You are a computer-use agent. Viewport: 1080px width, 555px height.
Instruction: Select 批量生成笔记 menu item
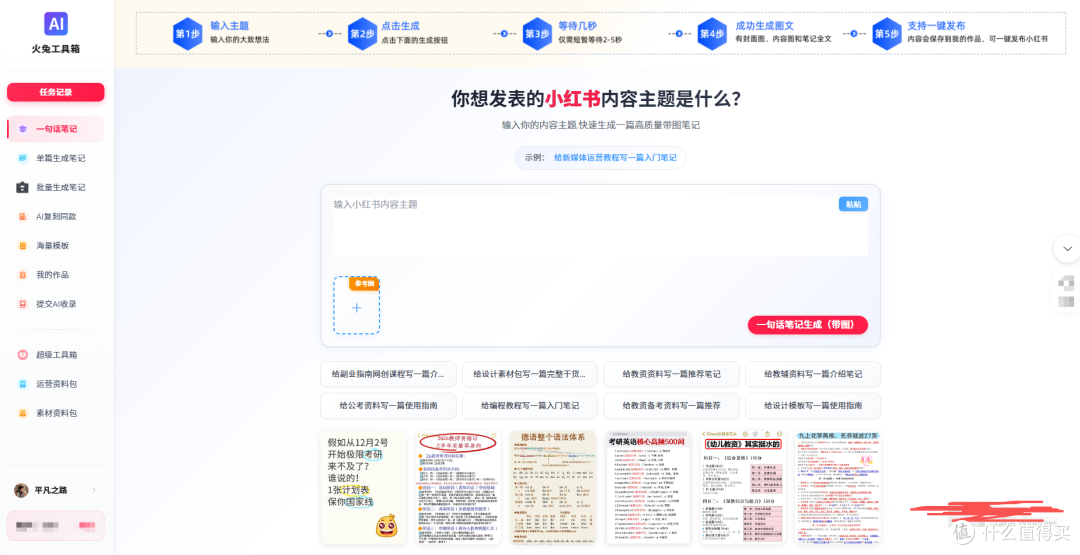pyautogui.click(x=56, y=187)
